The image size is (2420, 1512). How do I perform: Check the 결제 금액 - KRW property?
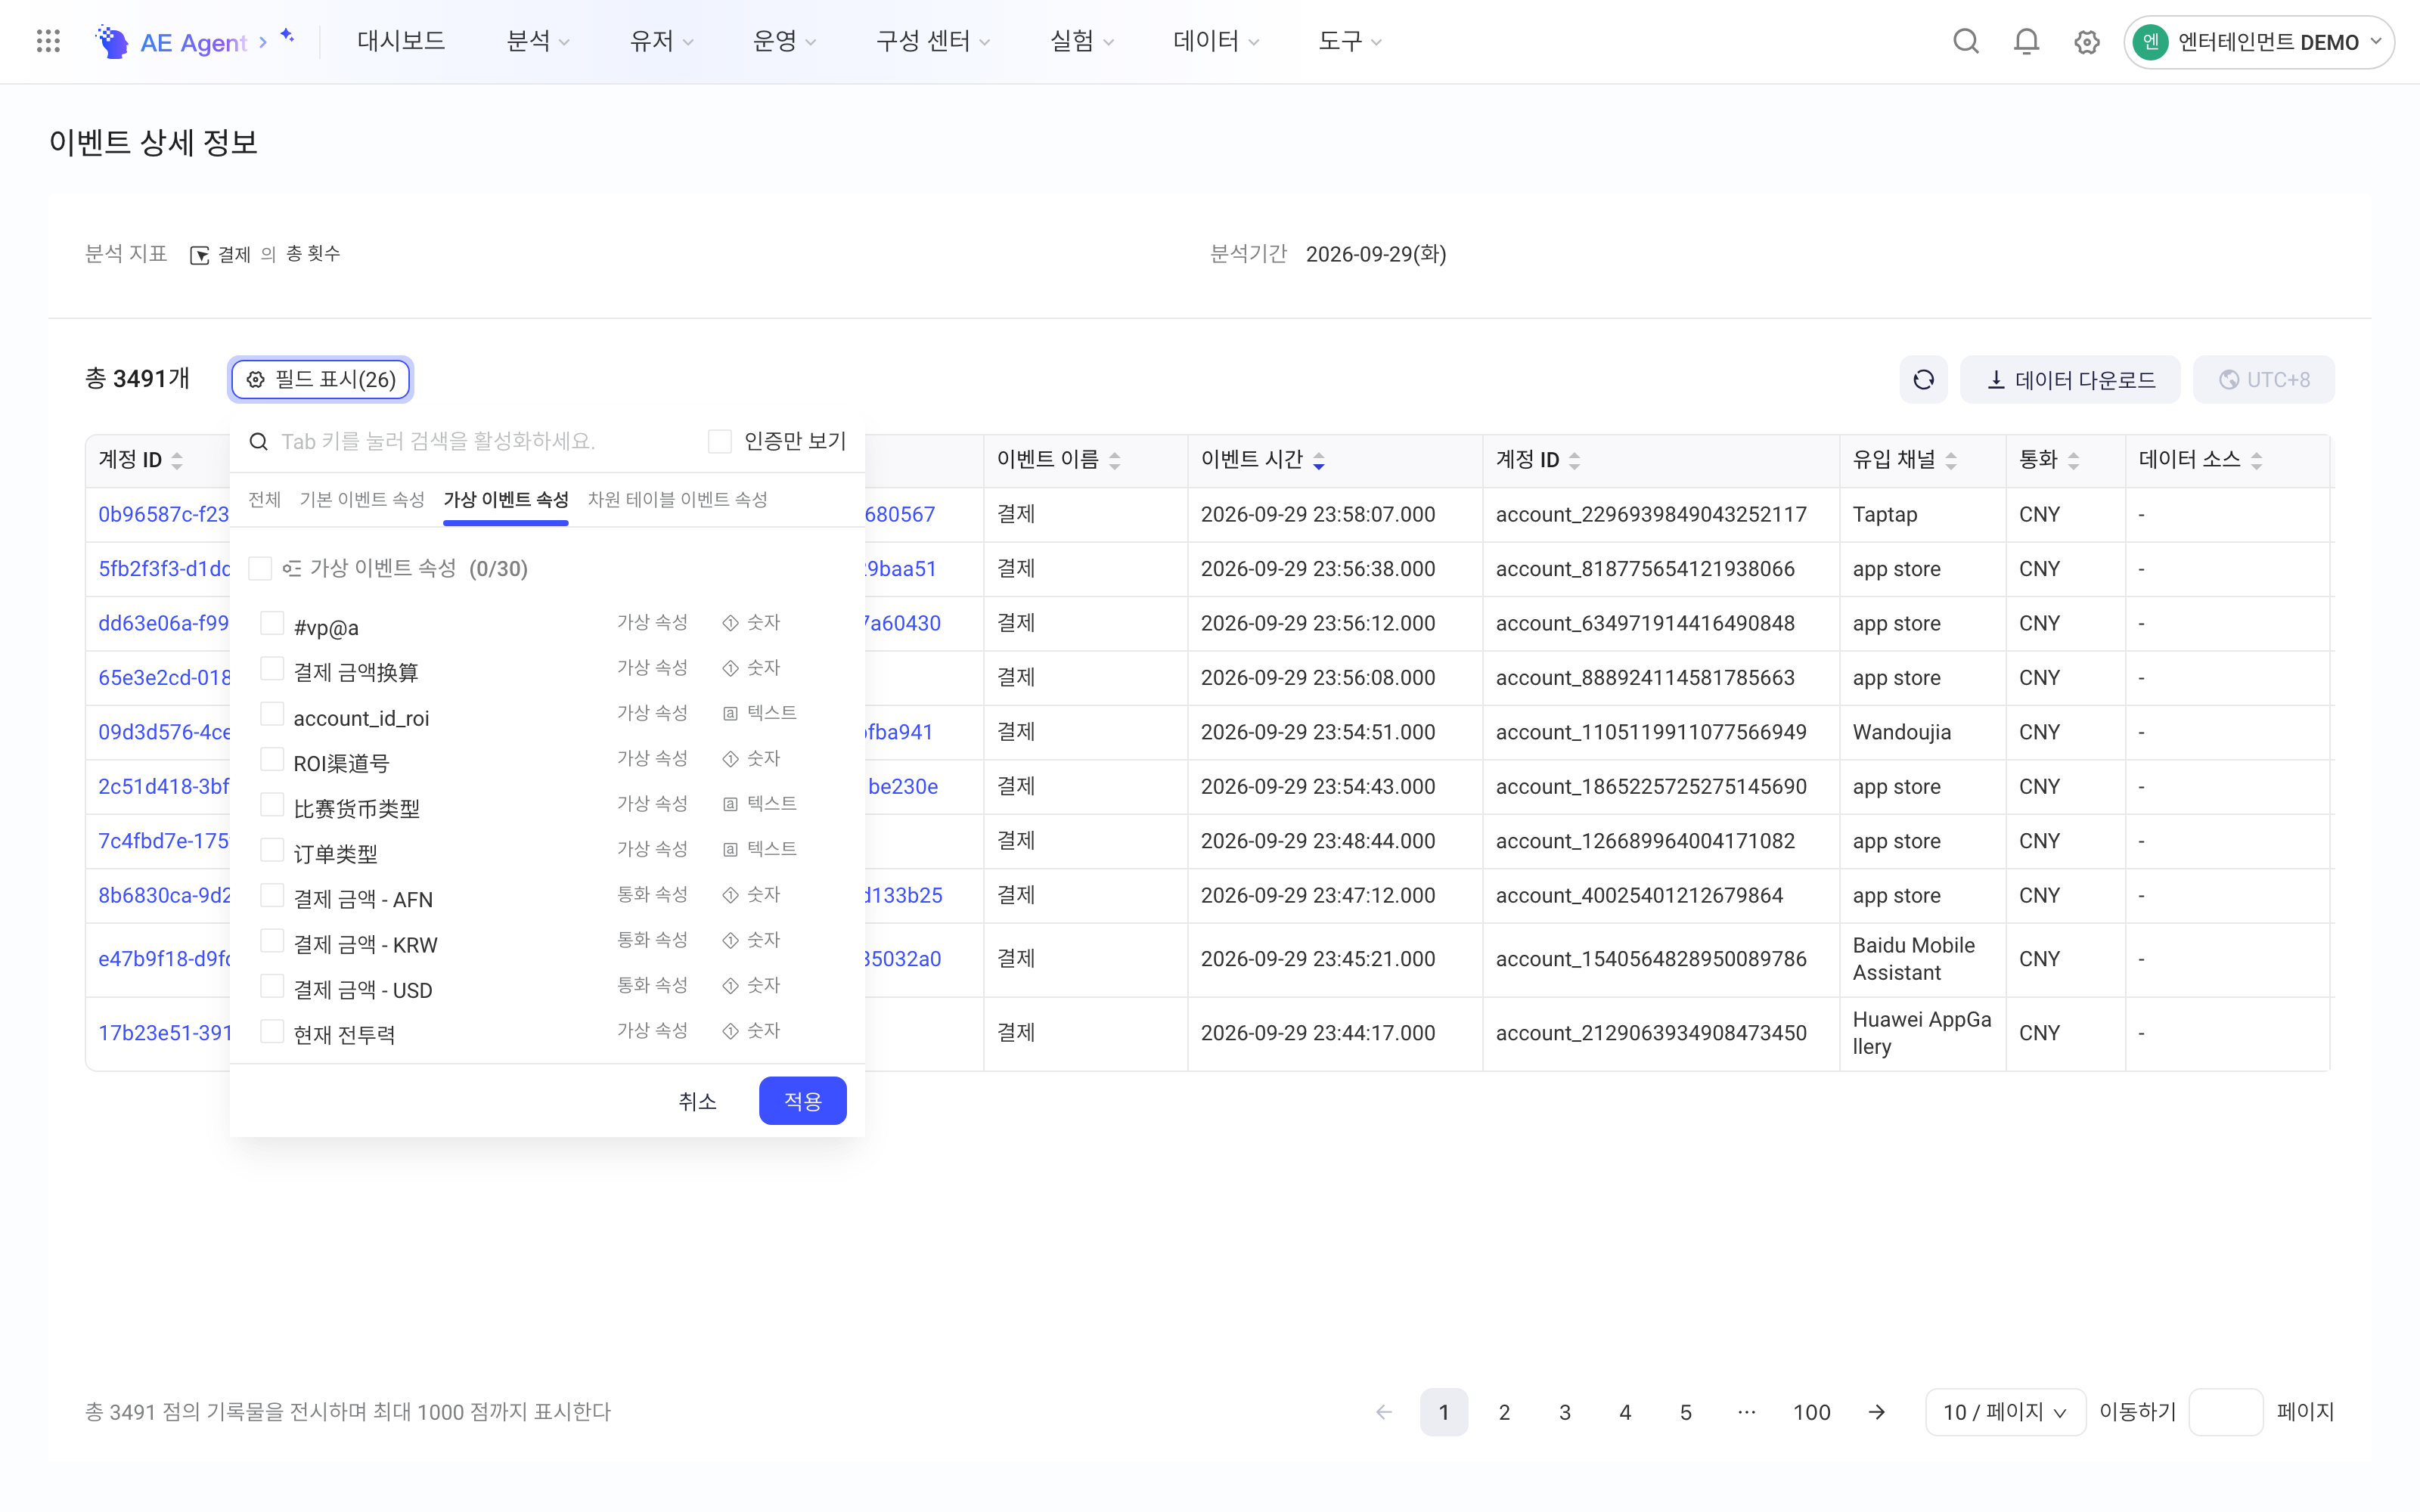click(272, 940)
